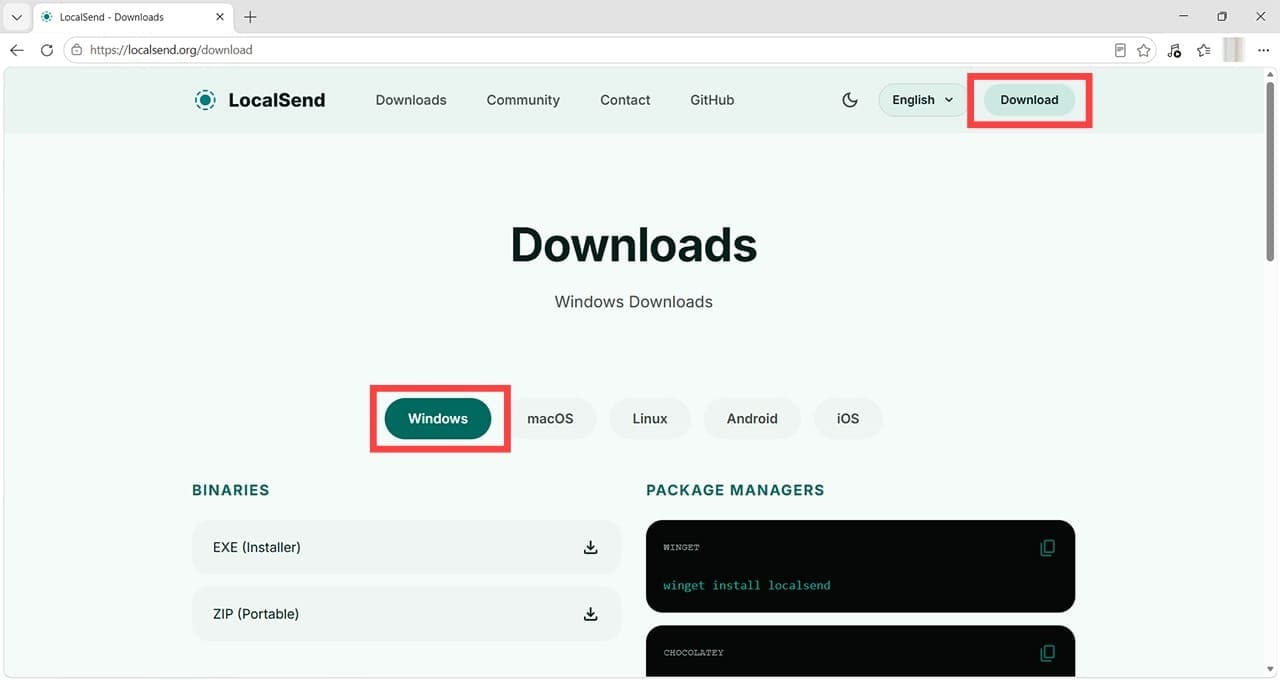Click the 'winget install localsend' text

(x=747, y=585)
